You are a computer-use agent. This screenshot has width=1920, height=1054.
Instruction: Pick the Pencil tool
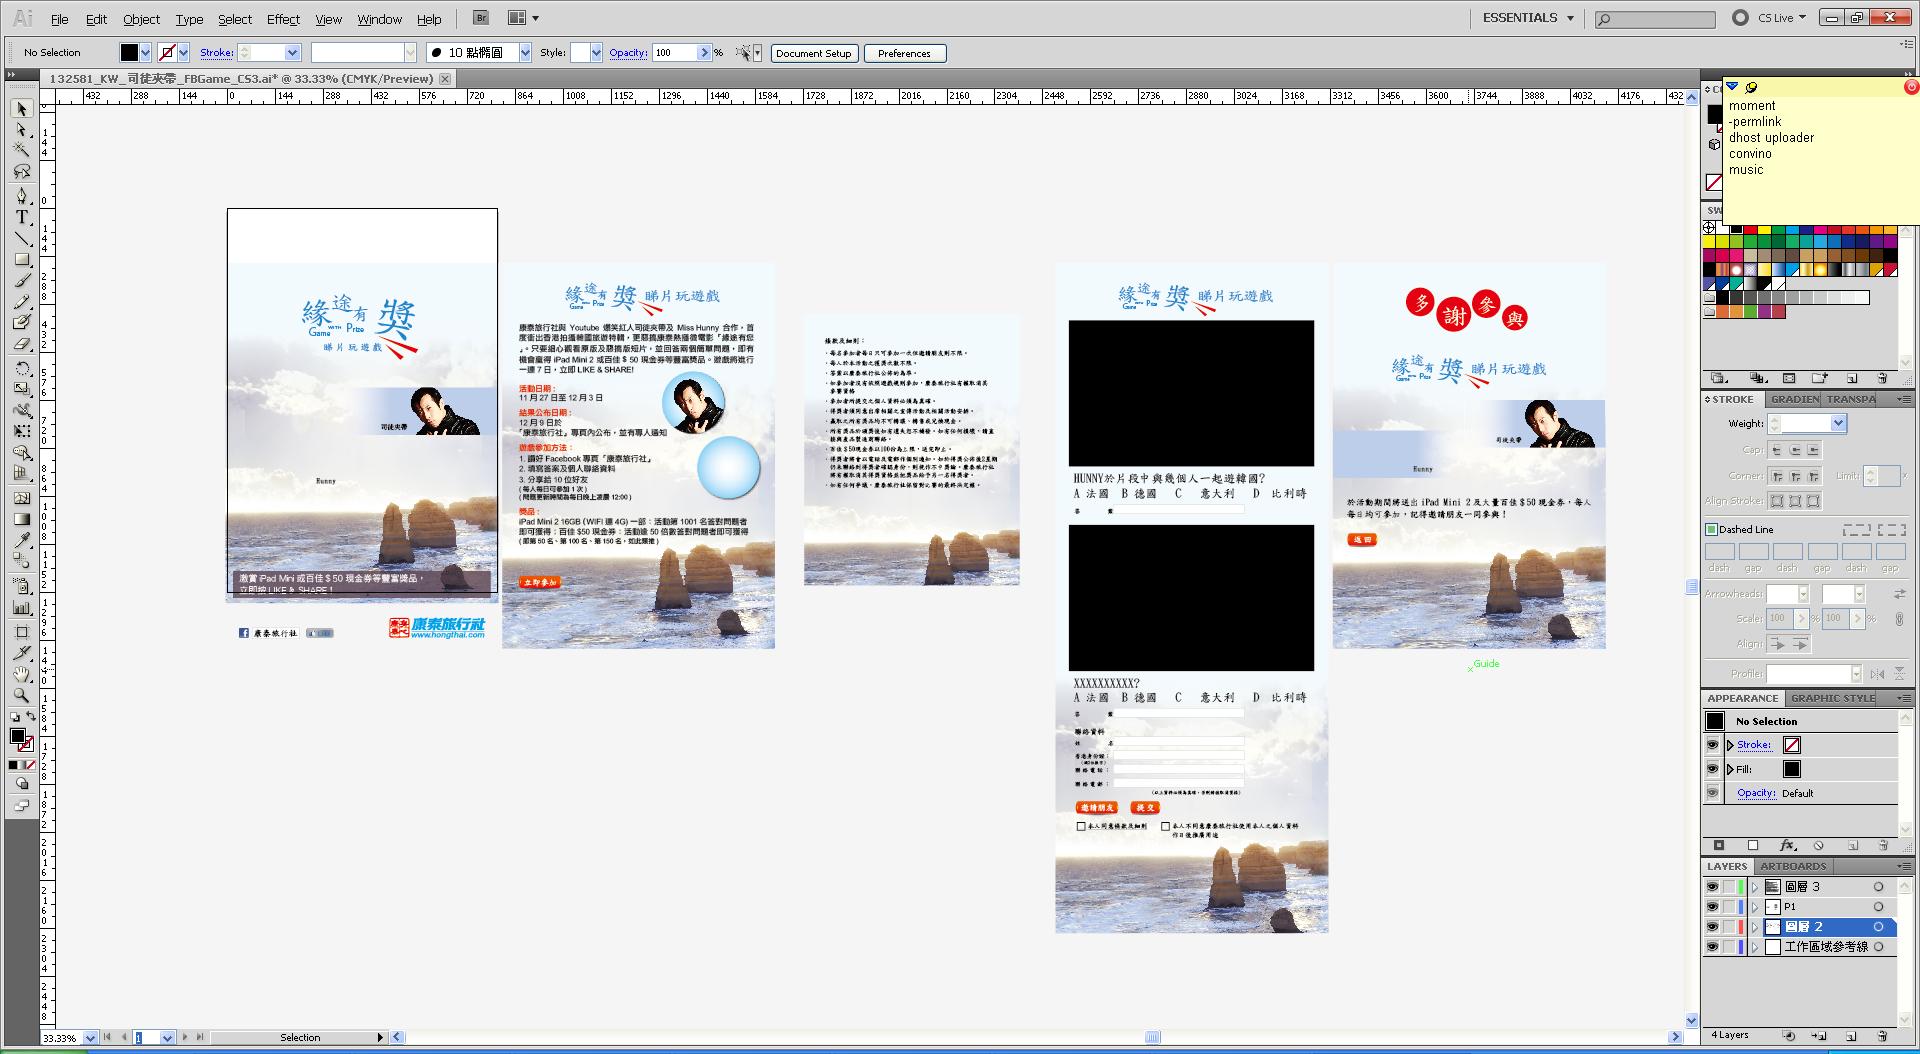coord(22,302)
